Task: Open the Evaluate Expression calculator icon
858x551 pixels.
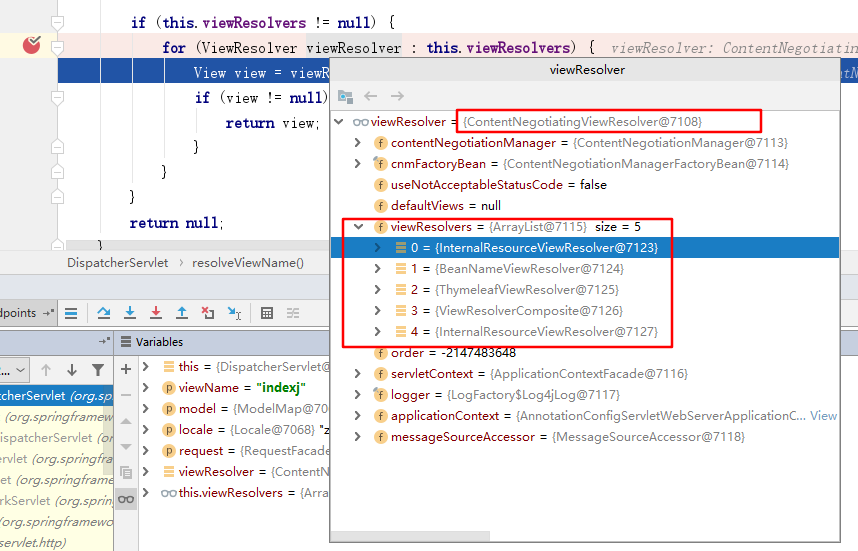Action: click(267, 313)
